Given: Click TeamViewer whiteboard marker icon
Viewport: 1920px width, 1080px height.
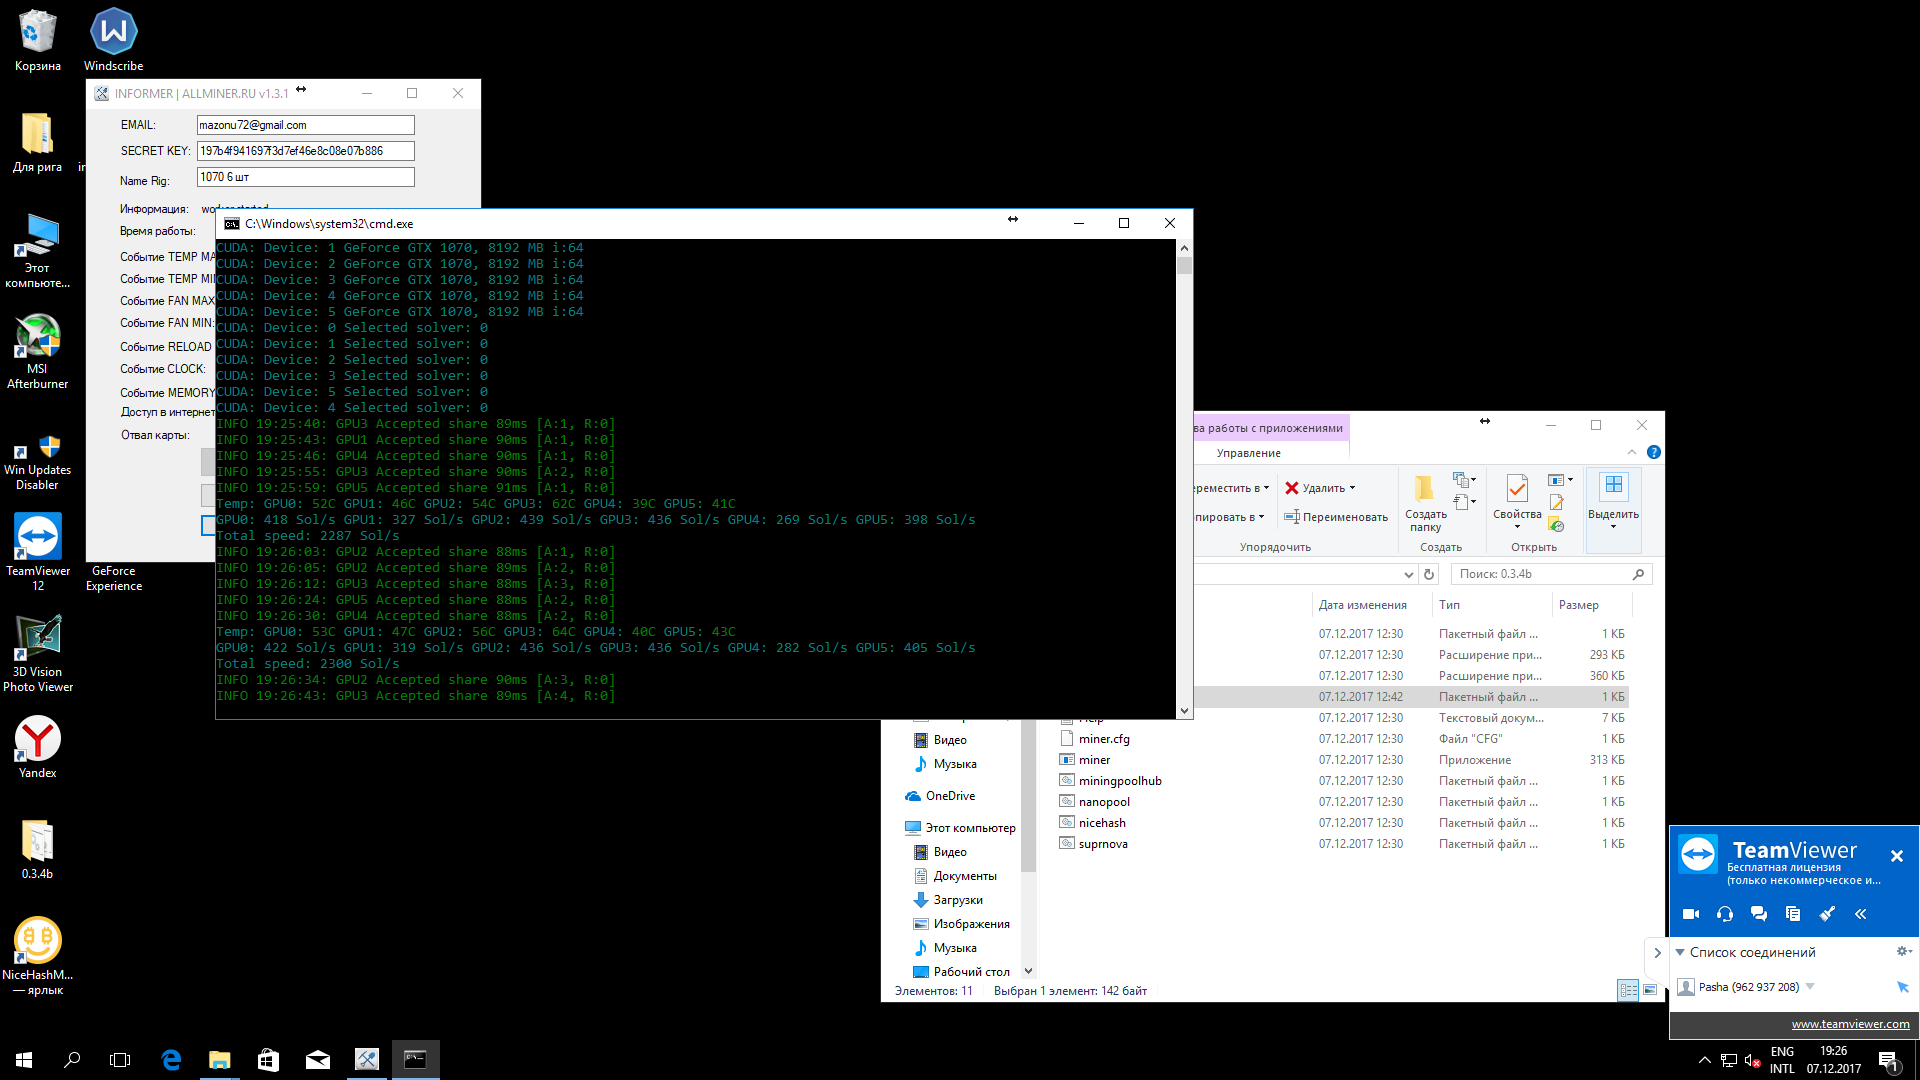Looking at the screenshot, I should pyautogui.click(x=1827, y=914).
